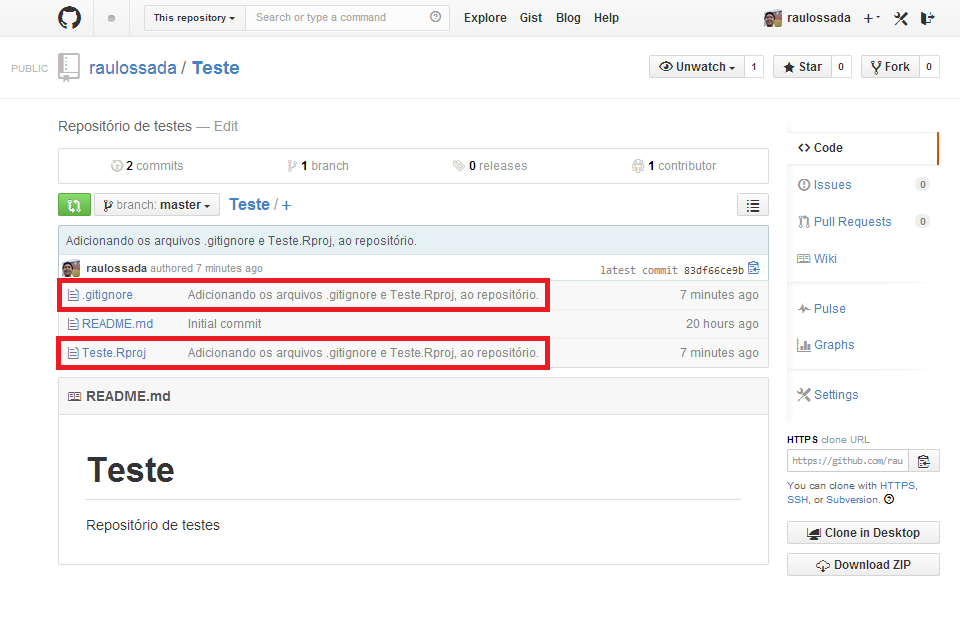Screen dimensions: 960x622
Task: Open the clone help question icon
Action: click(x=889, y=499)
